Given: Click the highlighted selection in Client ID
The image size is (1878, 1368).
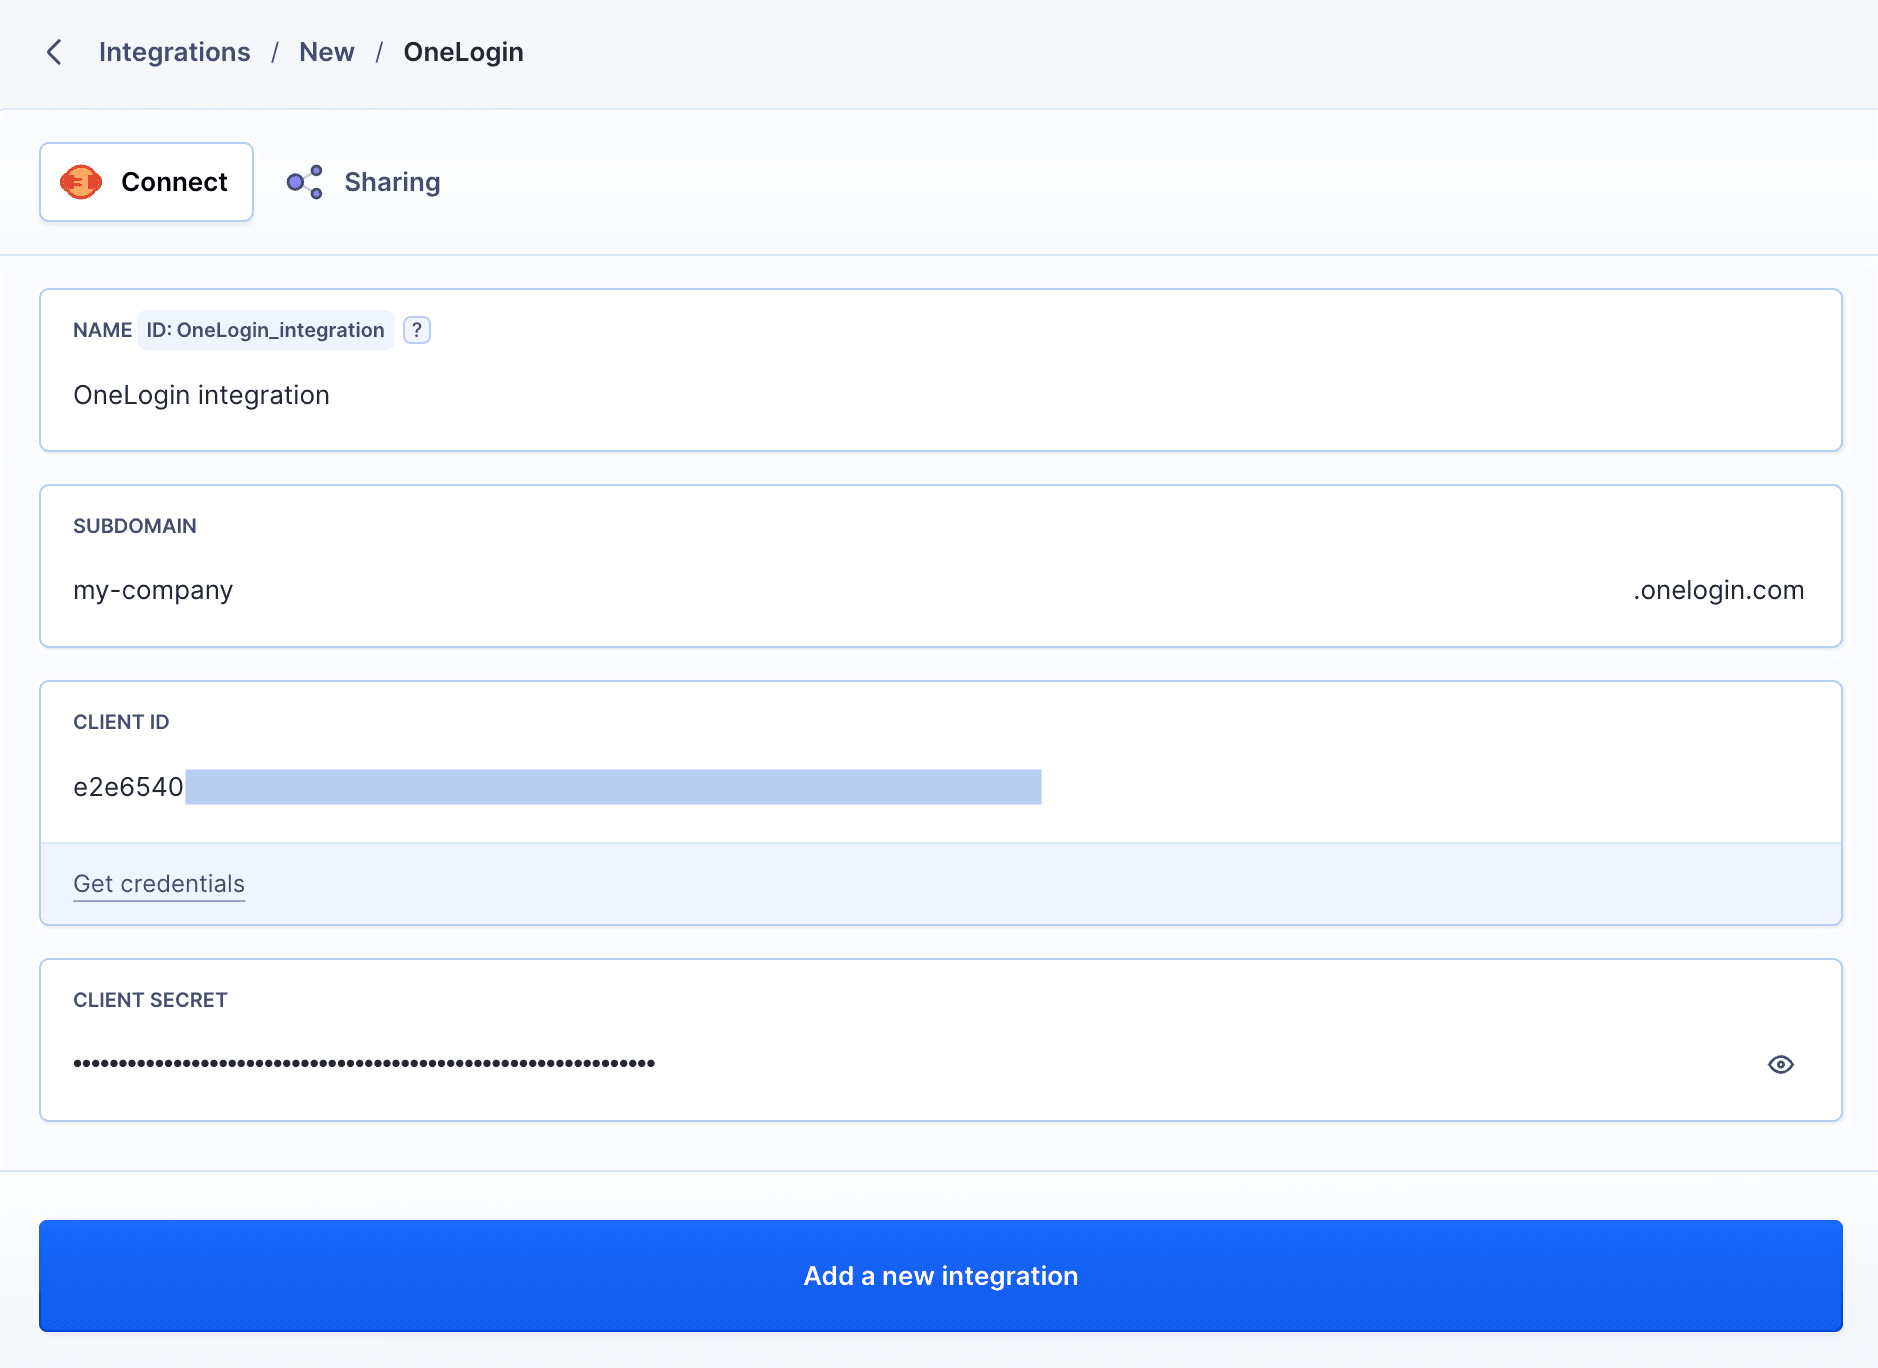Looking at the screenshot, I should coord(613,787).
